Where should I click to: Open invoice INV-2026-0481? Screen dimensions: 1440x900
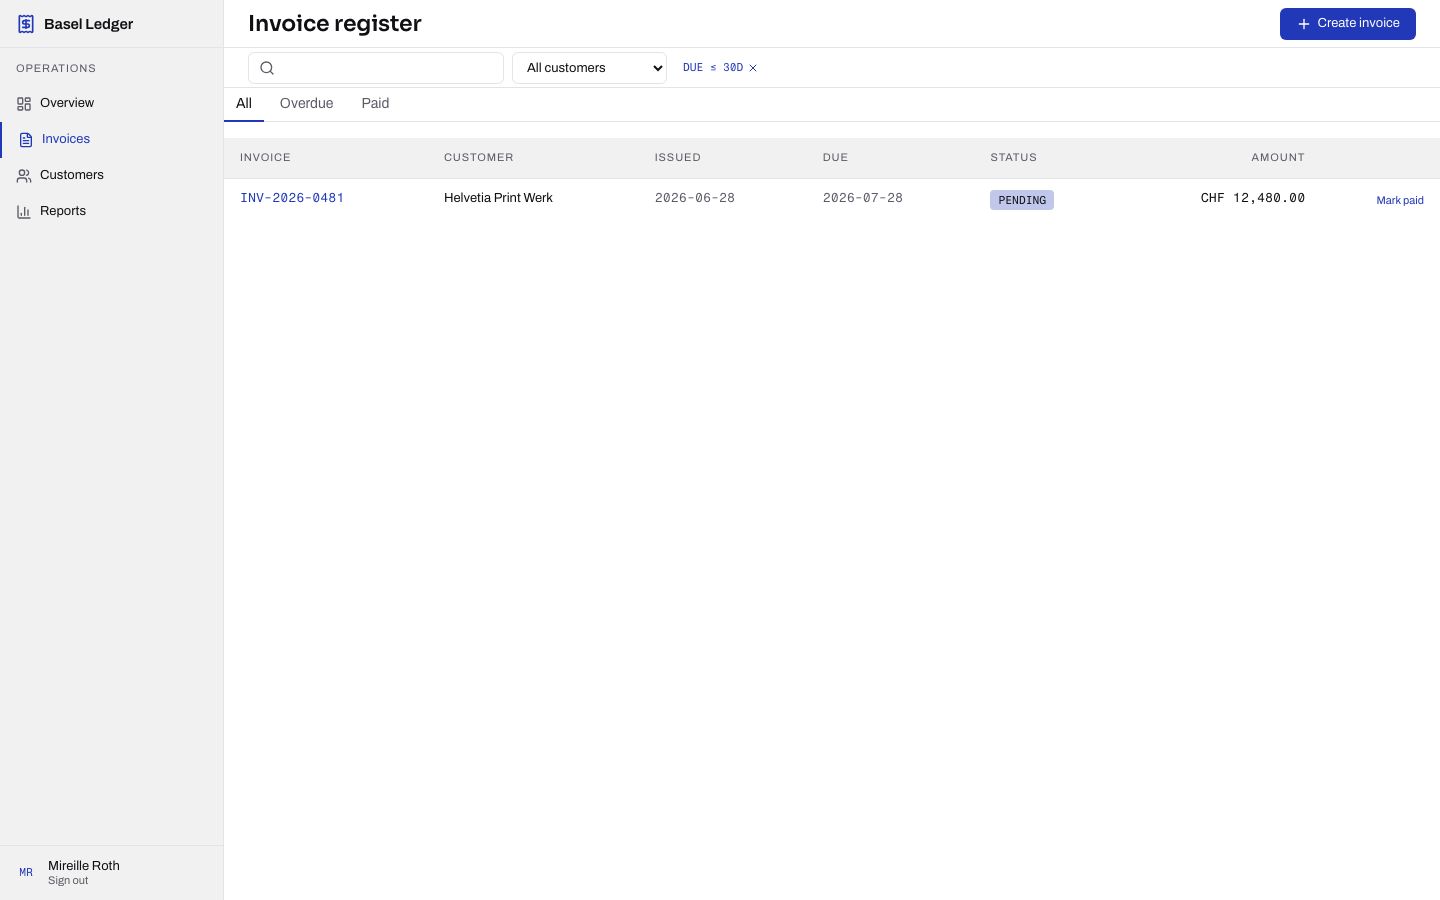coord(292,198)
